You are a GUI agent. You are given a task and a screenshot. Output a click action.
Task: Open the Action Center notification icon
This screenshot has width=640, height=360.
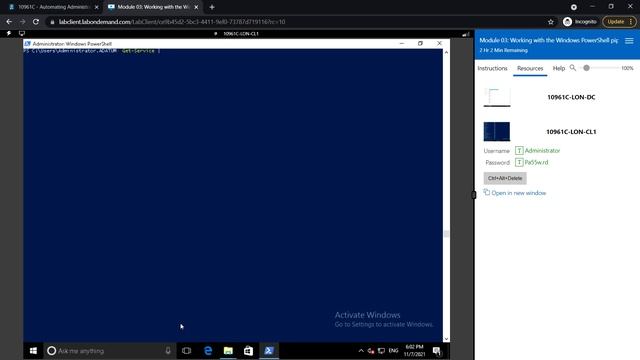(437, 351)
